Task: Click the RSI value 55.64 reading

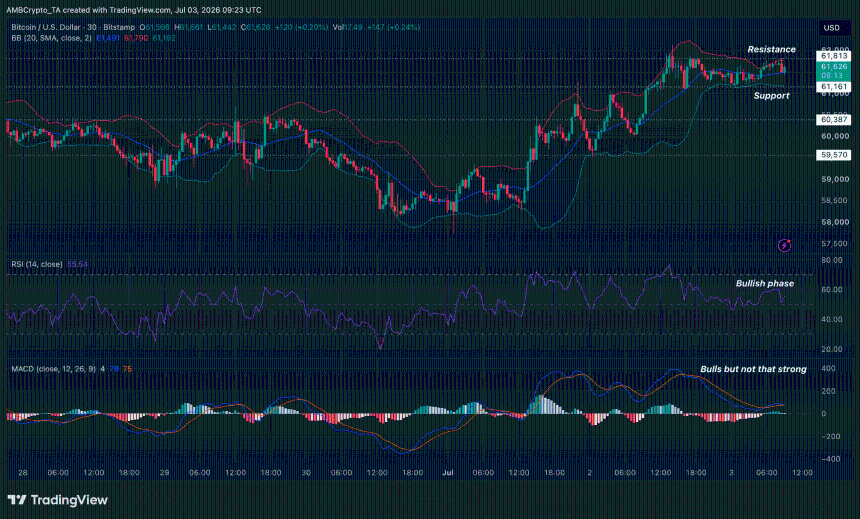Action: (x=77, y=264)
